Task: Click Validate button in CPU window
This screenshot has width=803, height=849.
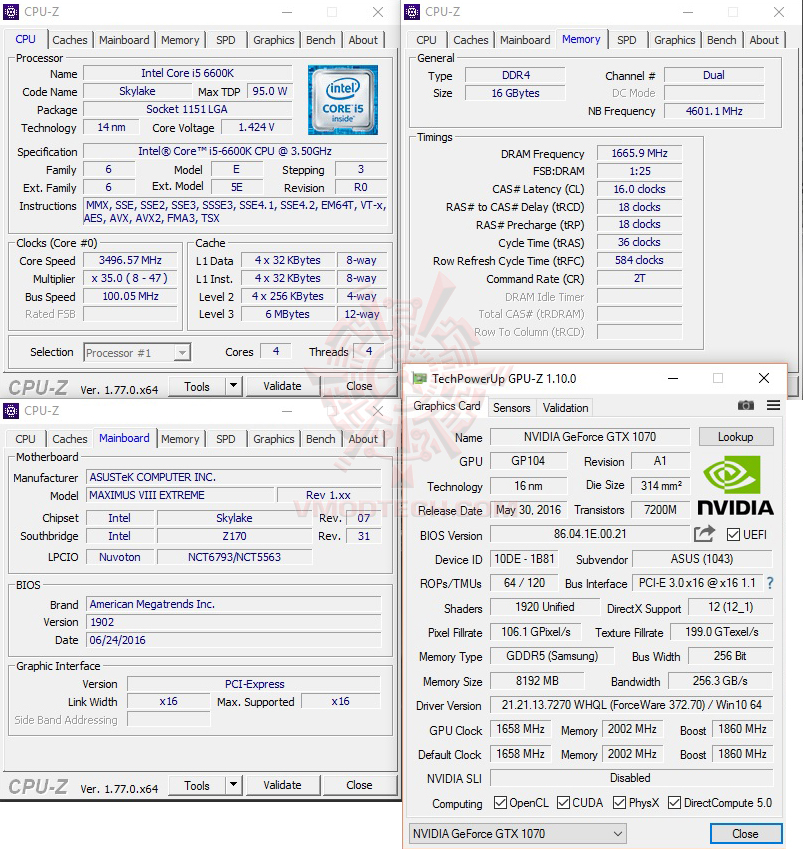Action: click(x=282, y=386)
